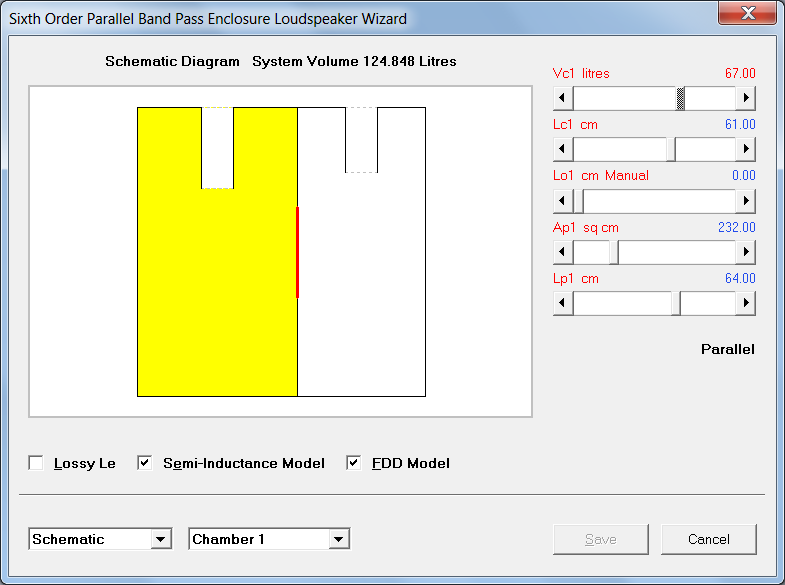Click the Lo1 value 0.00

click(743, 176)
